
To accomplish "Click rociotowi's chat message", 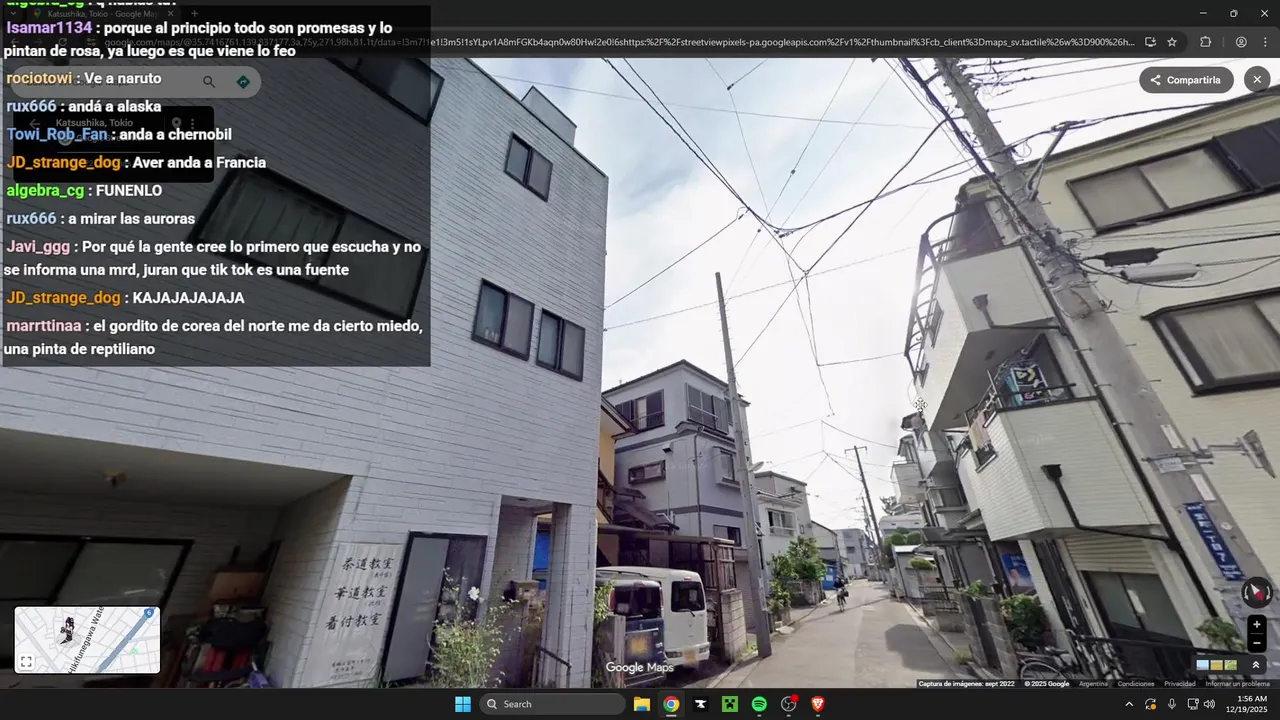I will pos(84,78).
